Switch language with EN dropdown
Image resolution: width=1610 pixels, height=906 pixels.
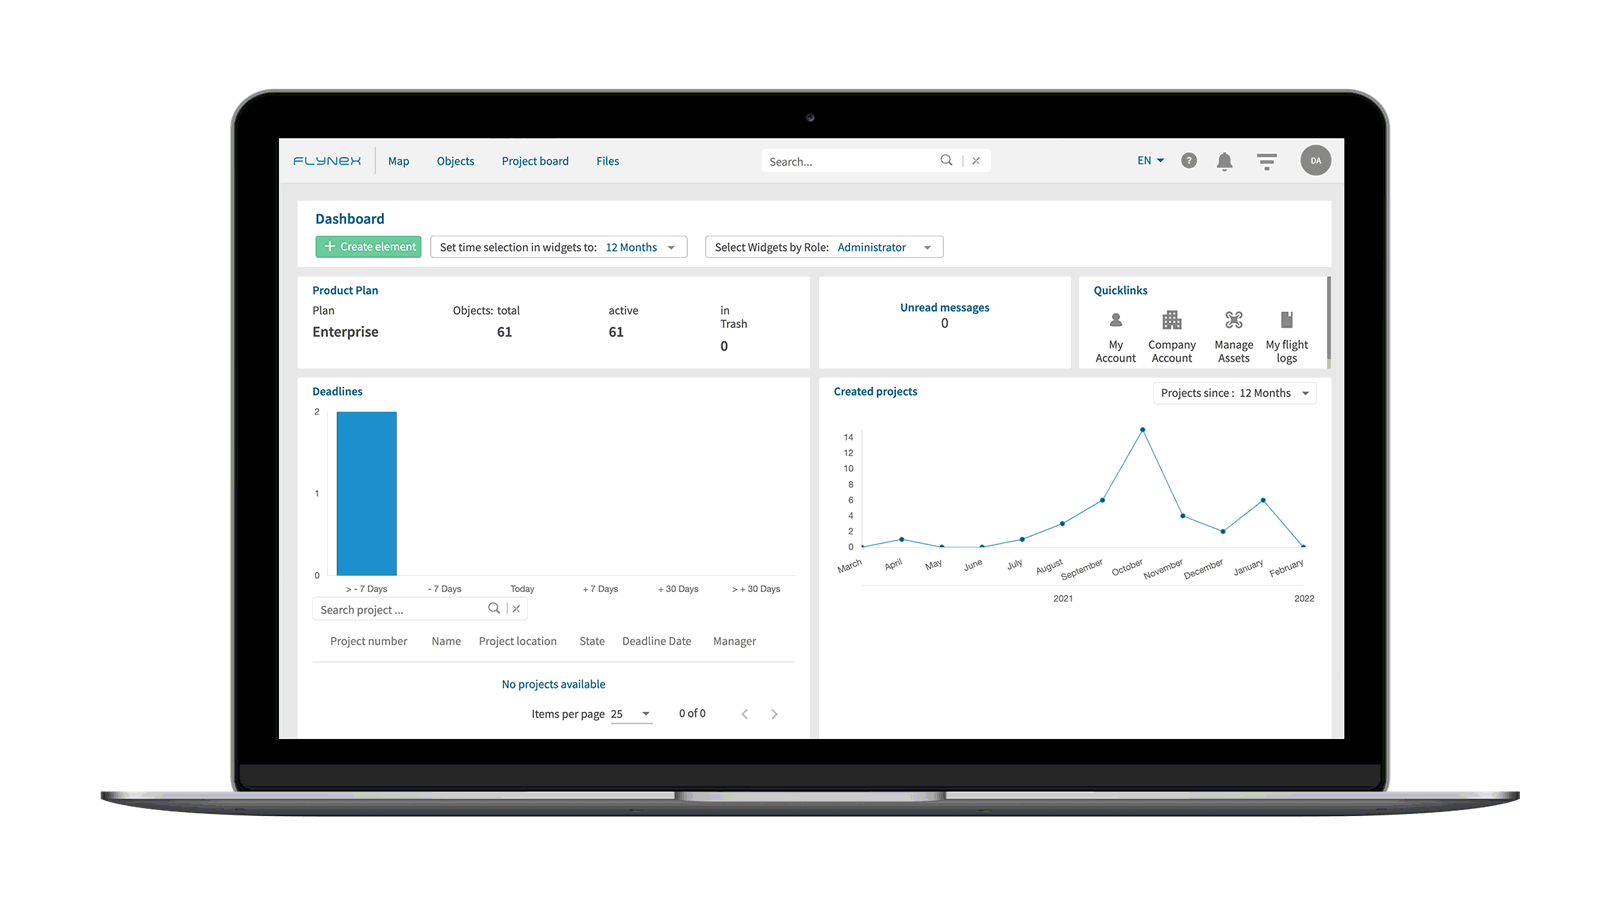pos(1150,161)
